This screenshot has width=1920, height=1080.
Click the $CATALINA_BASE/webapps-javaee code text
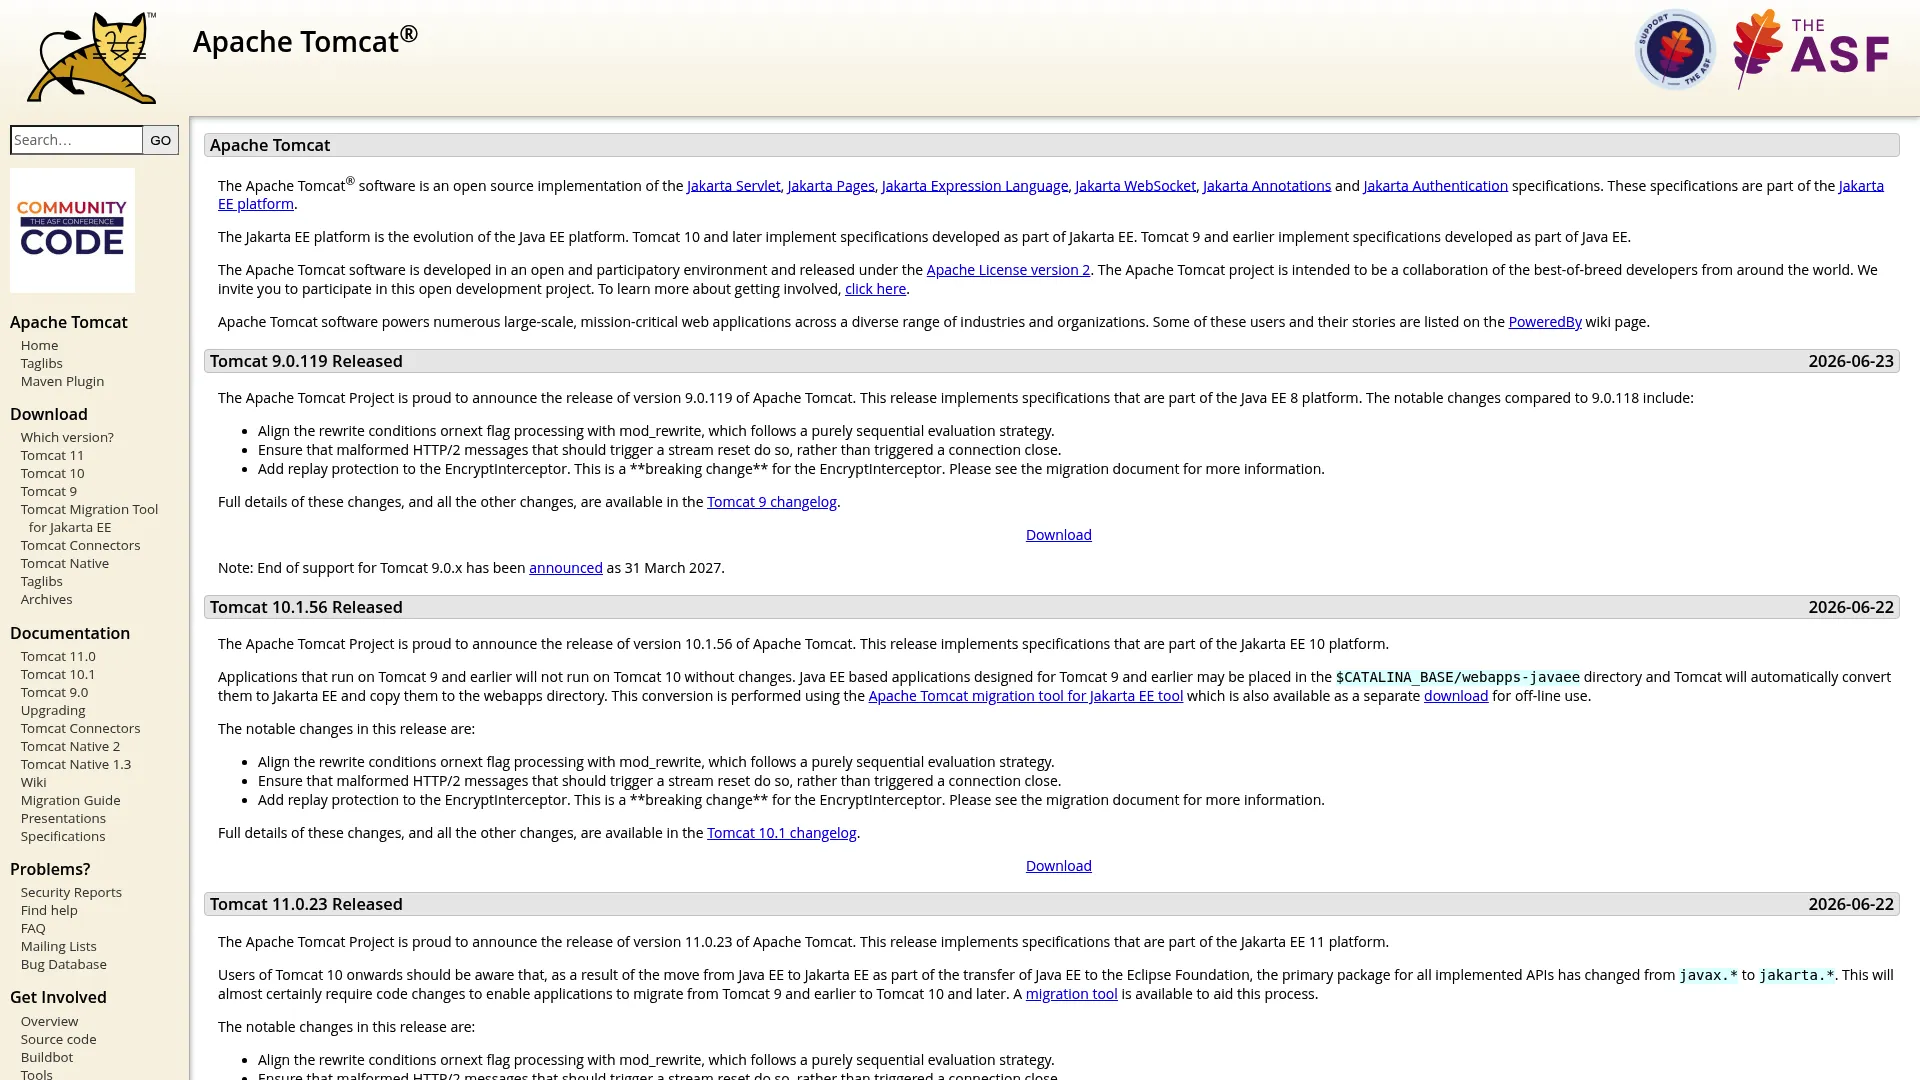pyautogui.click(x=1457, y=678)
